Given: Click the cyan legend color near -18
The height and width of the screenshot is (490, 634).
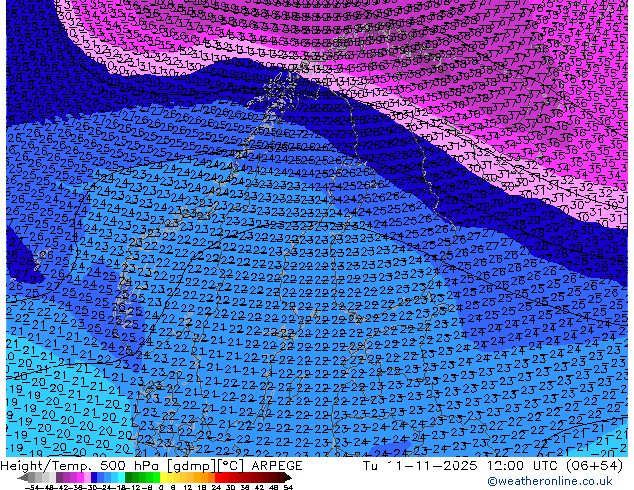Looking at the screenshot, I should pos(122,477).
